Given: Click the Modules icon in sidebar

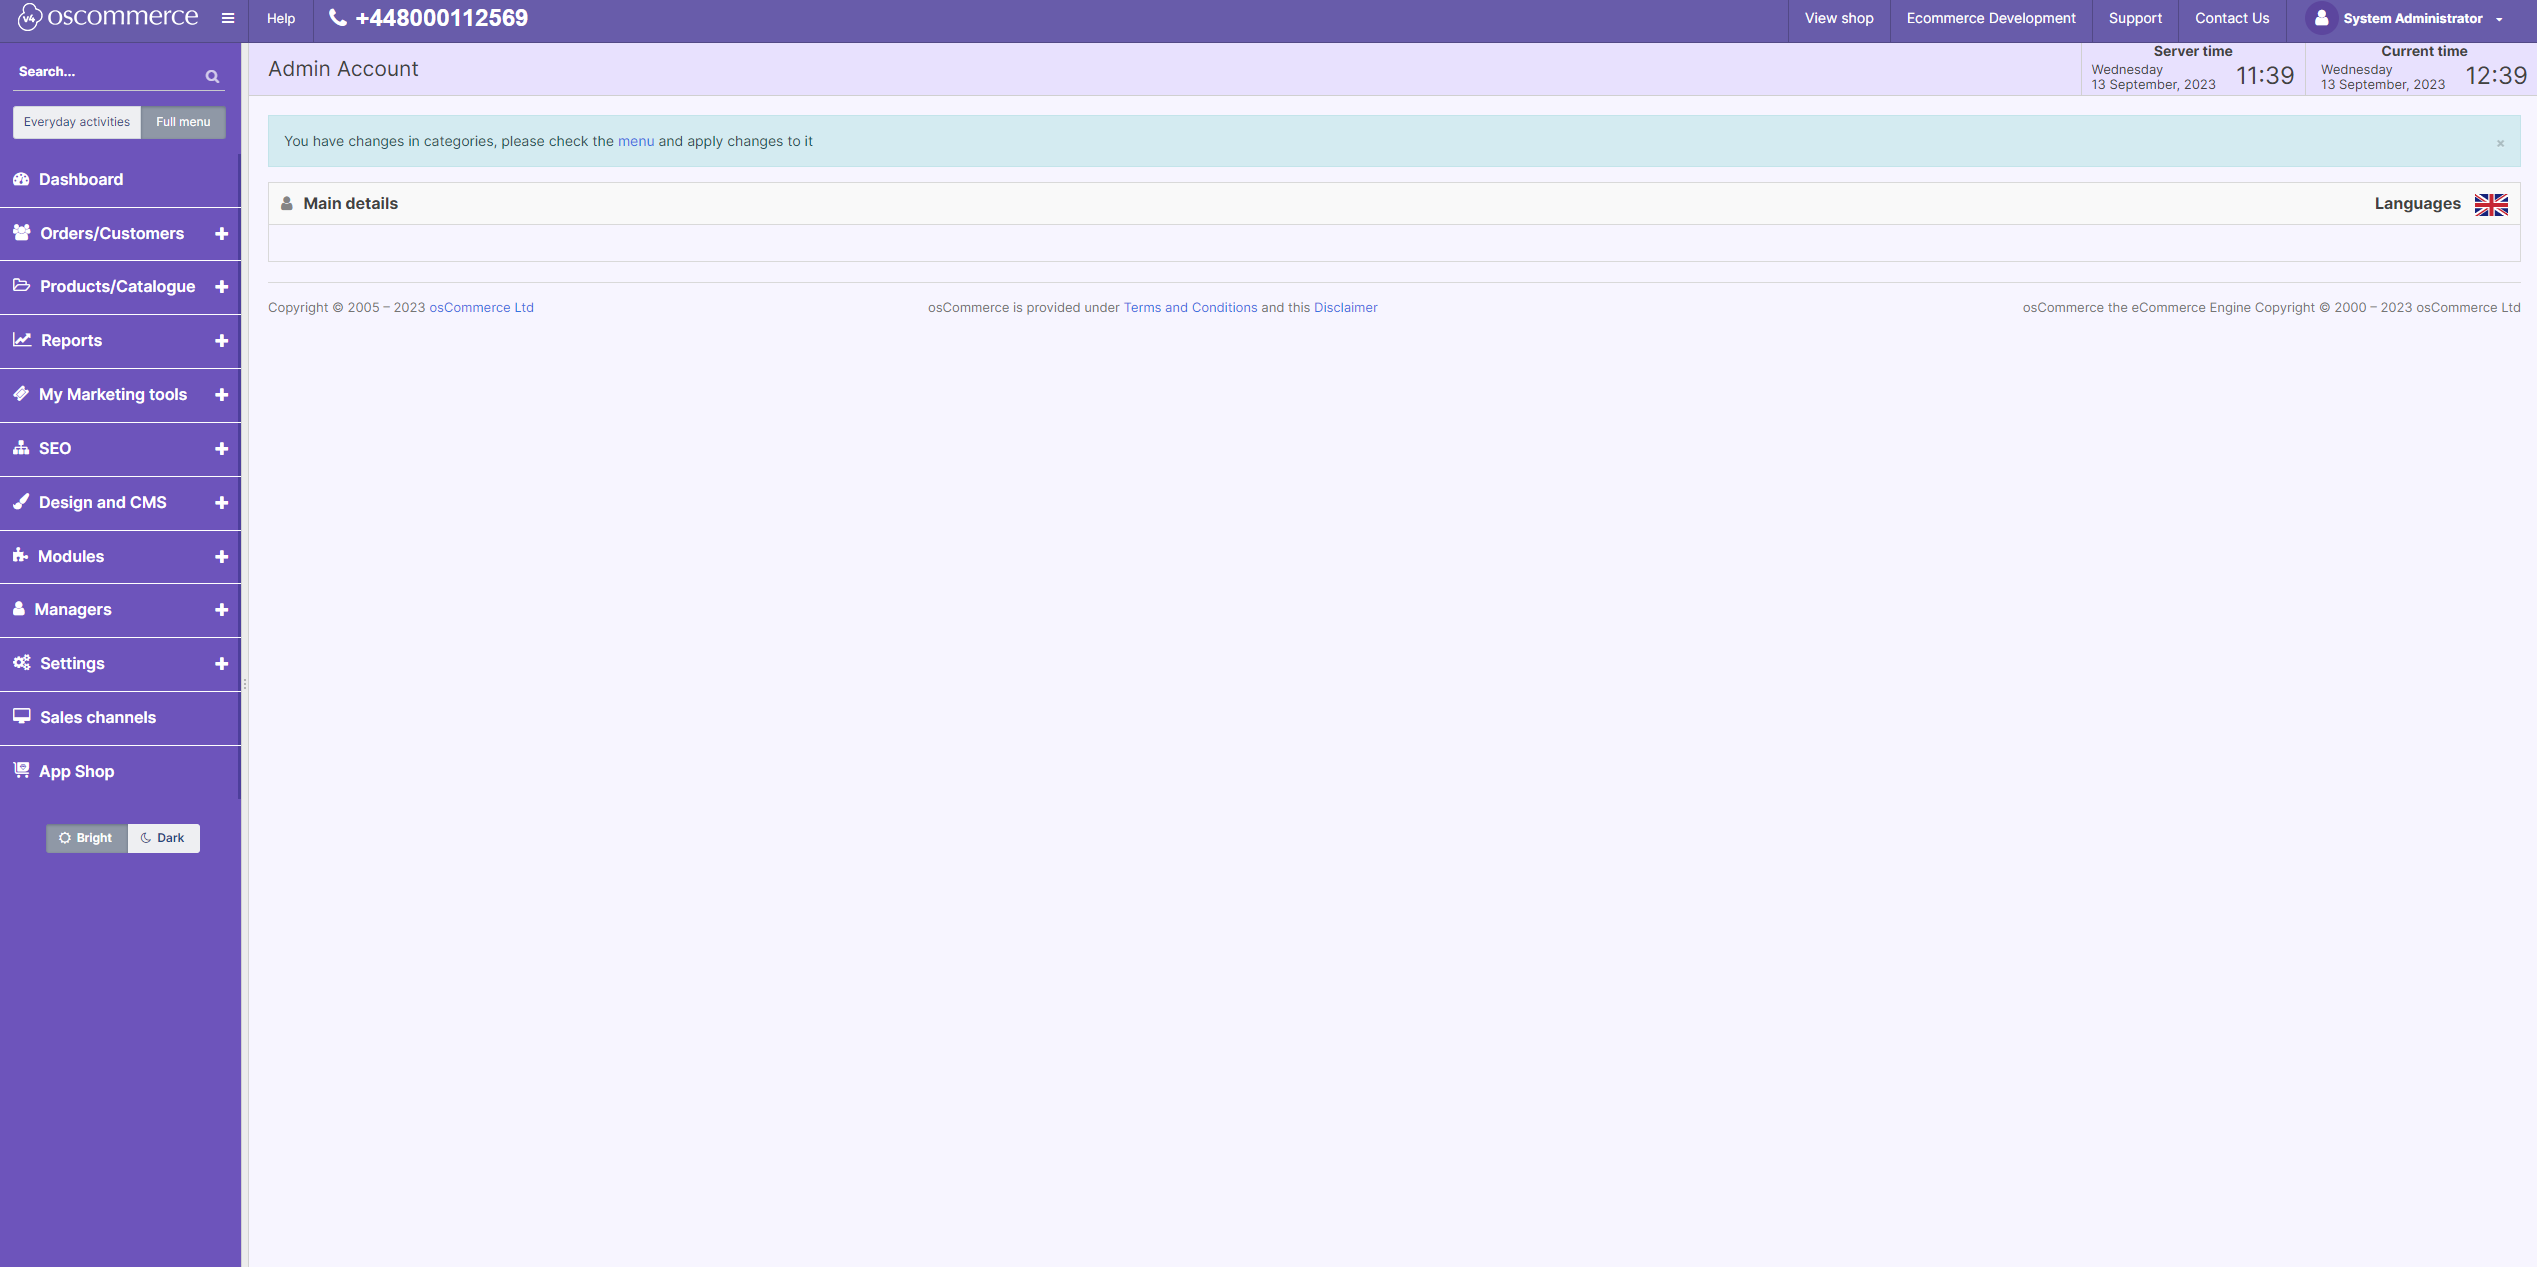Looking at the screenshot, I should tap(21, 555).
